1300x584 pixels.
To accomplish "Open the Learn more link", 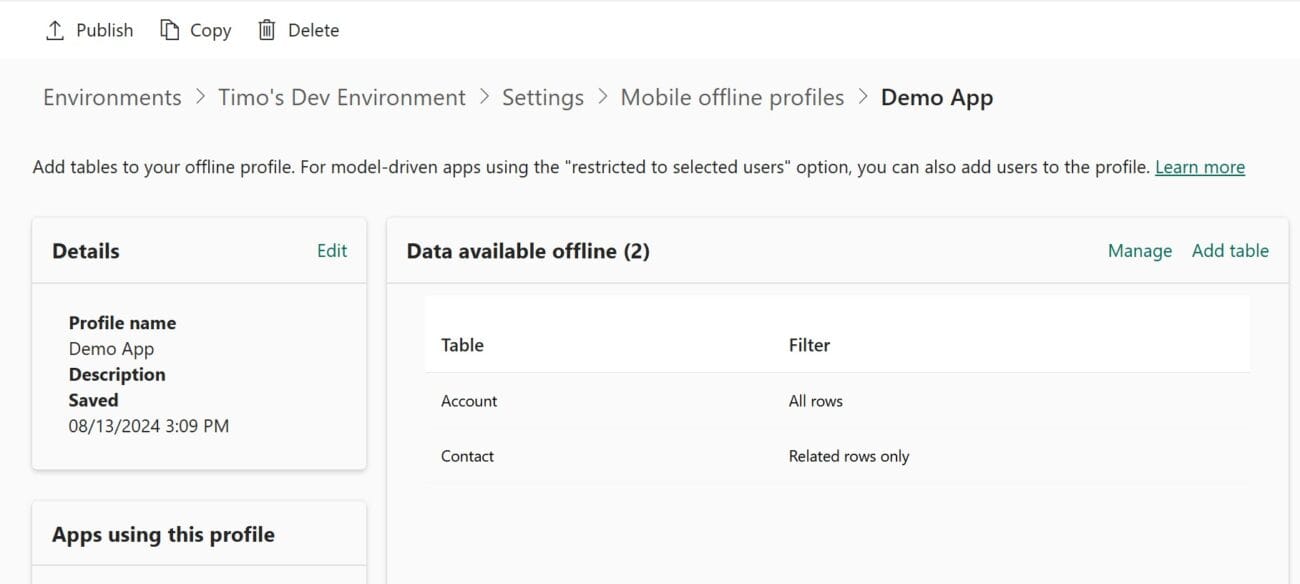I will pos(1199,167).
